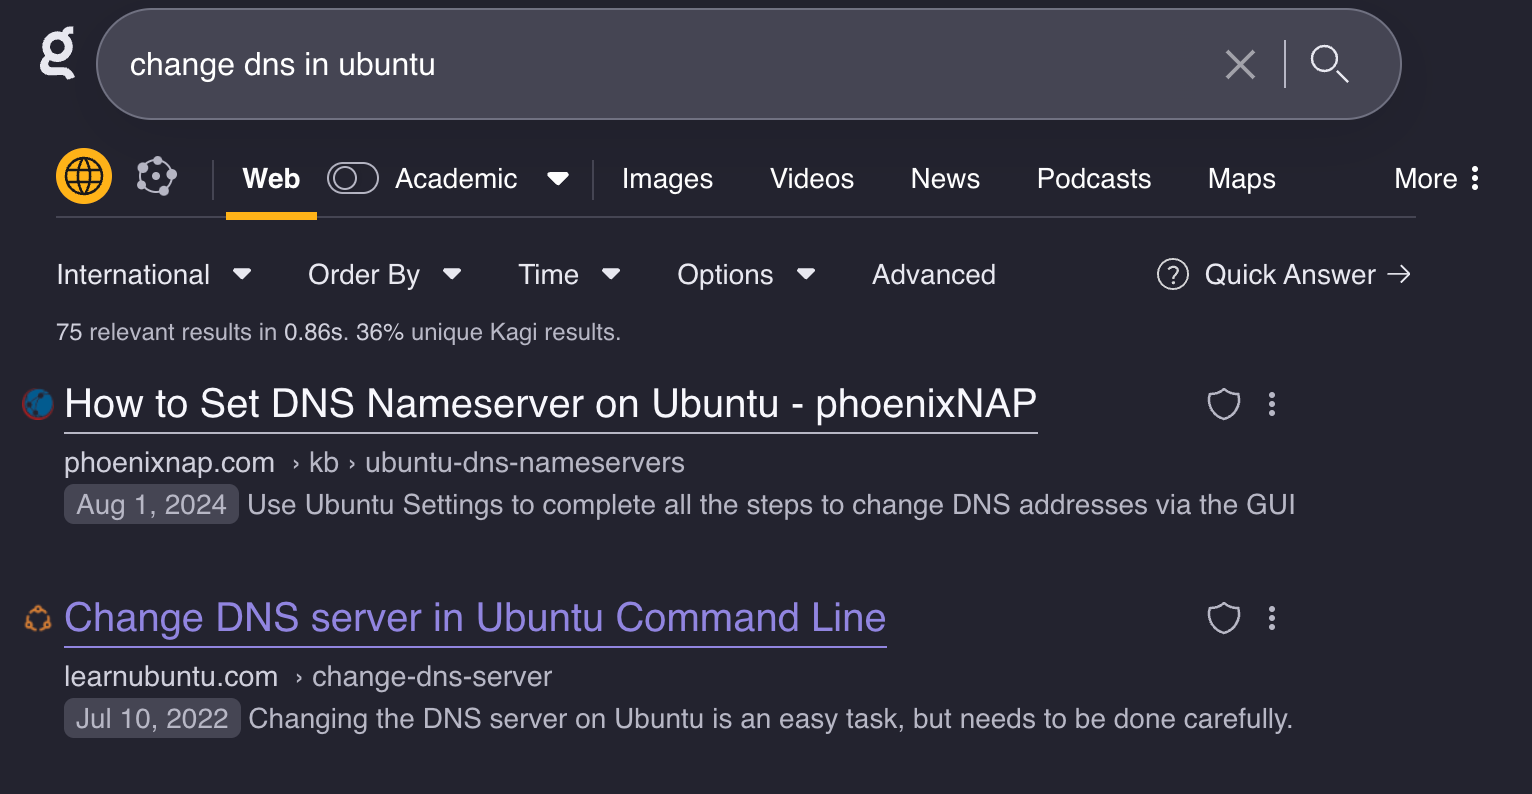Open three-dot menu for phoenixNAP result
1532x794 pixels.
1272,404
